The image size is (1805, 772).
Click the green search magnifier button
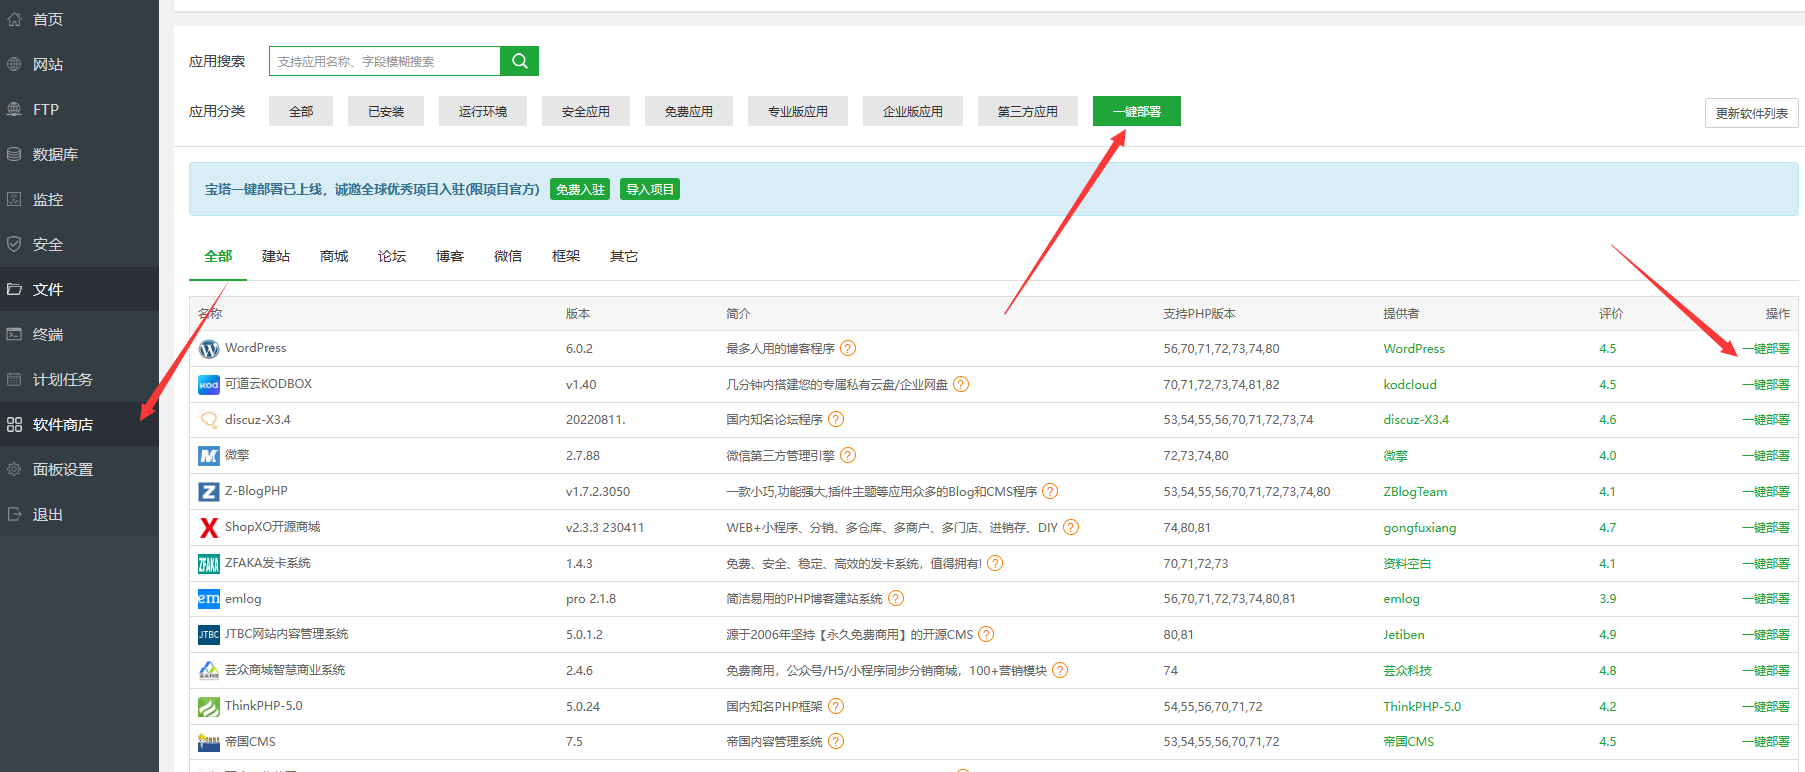pos(519,61)
